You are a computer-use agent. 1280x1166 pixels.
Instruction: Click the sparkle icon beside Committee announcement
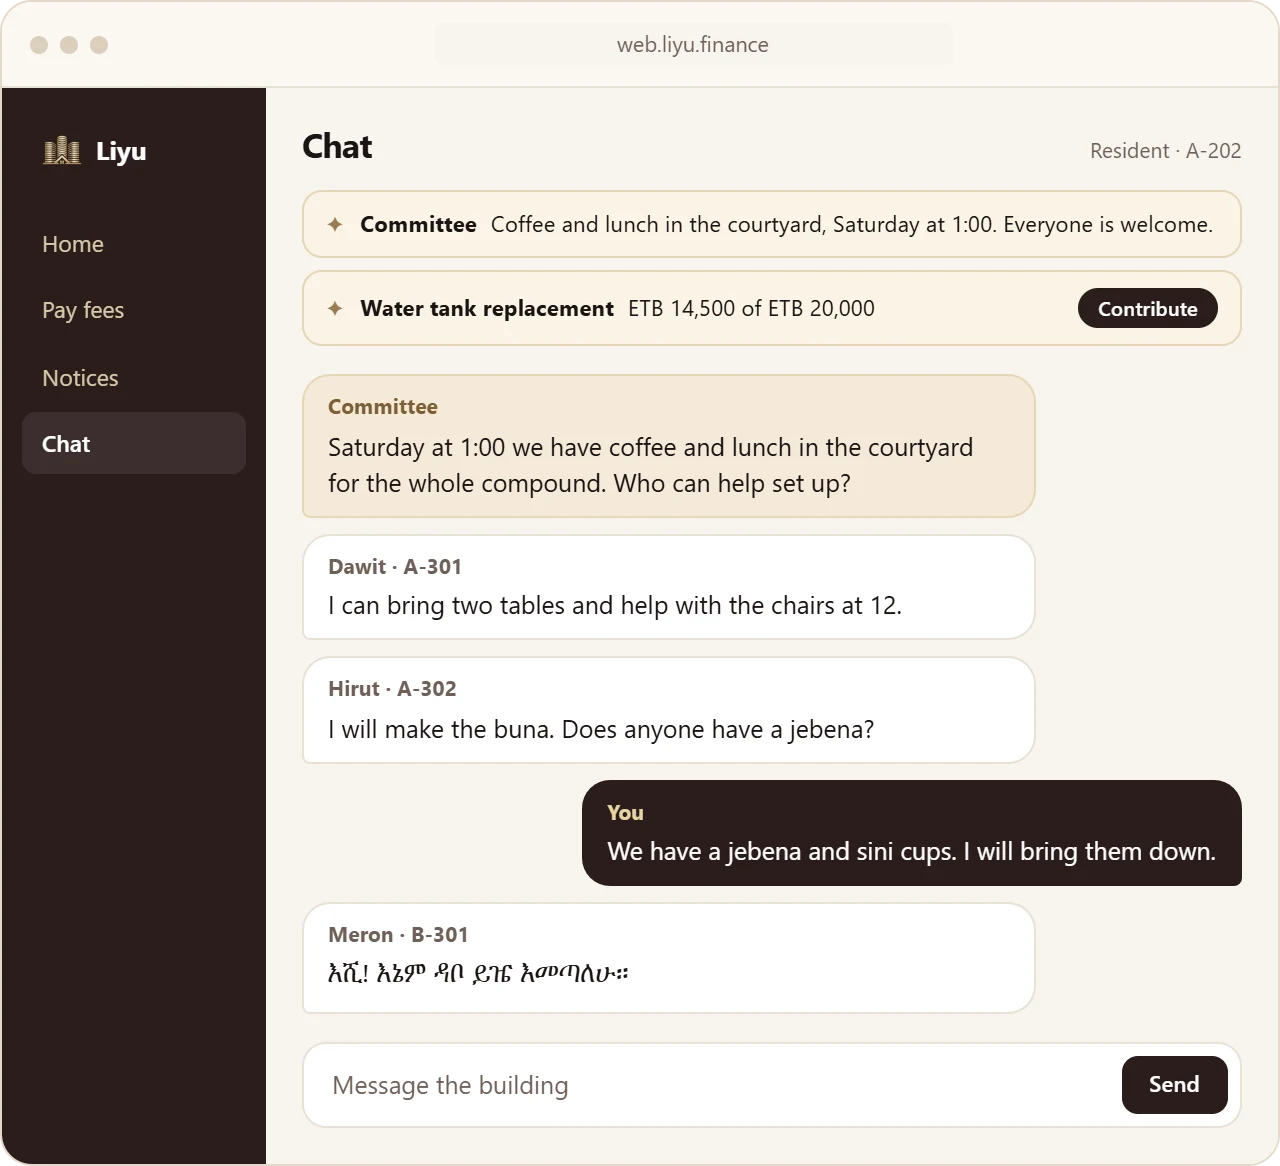click(x=335, y=225)
